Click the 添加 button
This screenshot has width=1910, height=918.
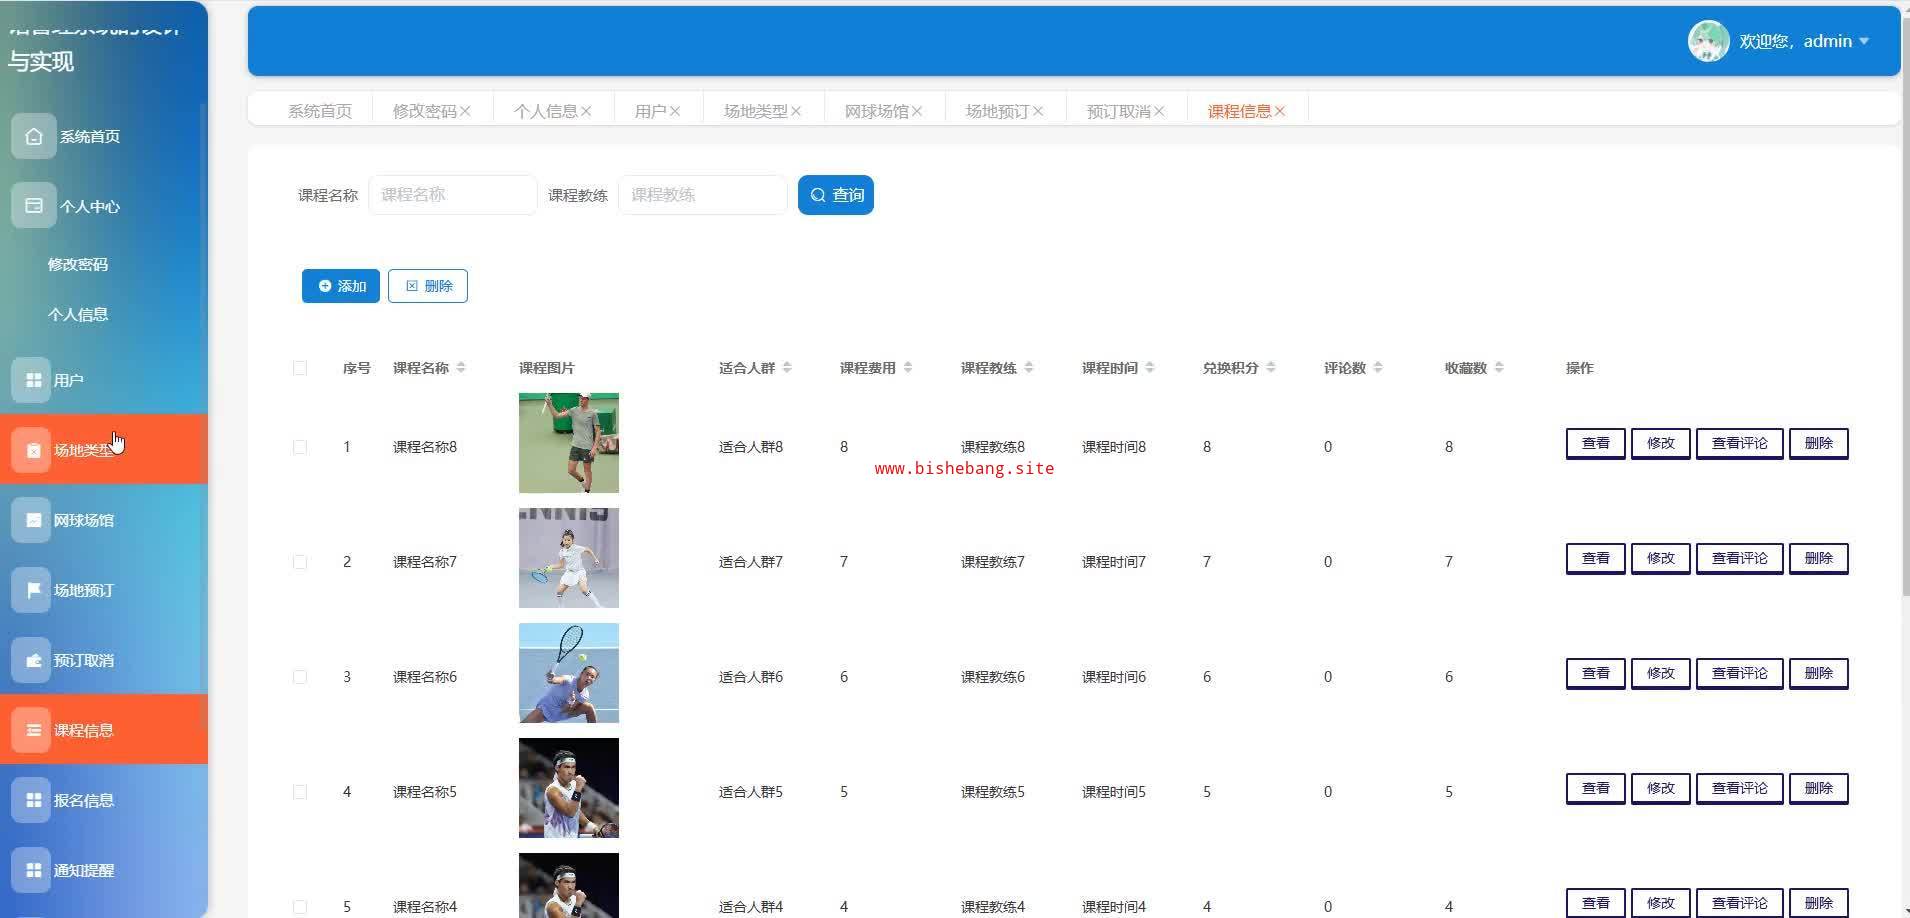click(341, 286)
